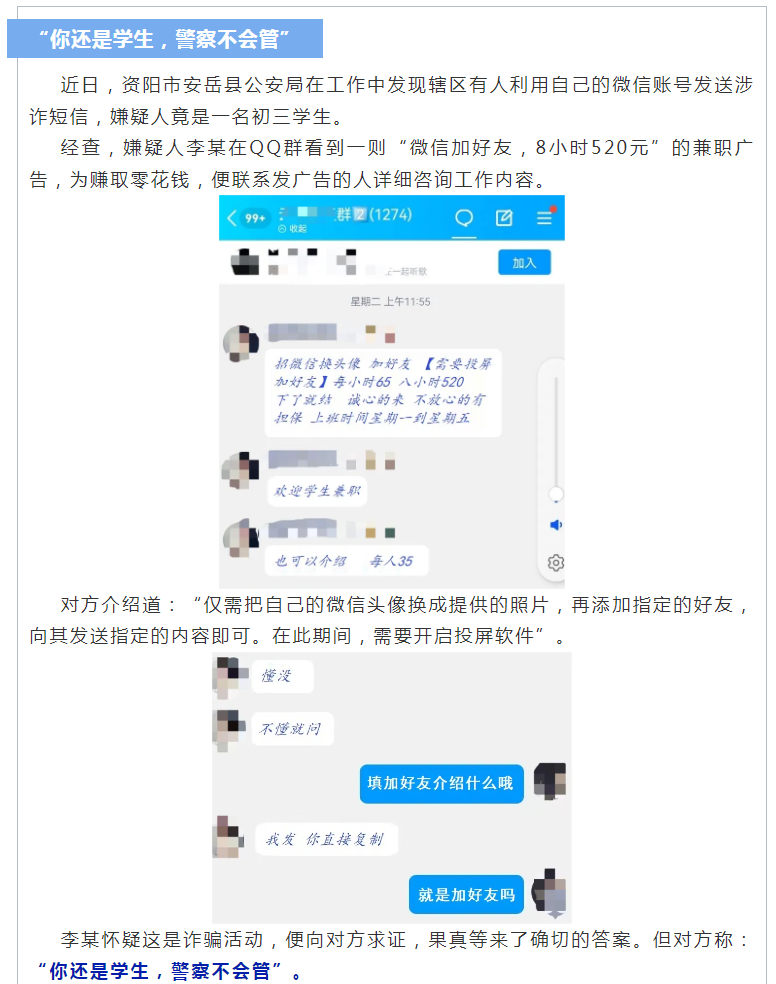Click the sender avatar beside 懂没 message
The width and height of the screenshot is (776, 984).
point(229,676)
